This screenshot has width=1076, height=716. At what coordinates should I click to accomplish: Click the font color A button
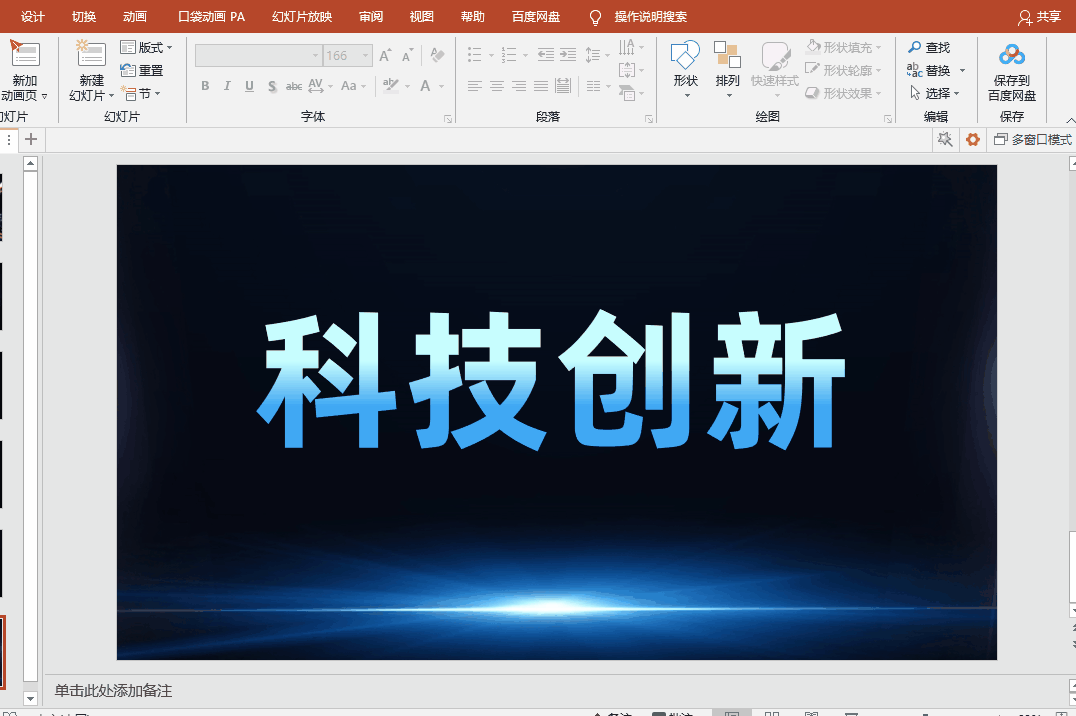[425, 86]
